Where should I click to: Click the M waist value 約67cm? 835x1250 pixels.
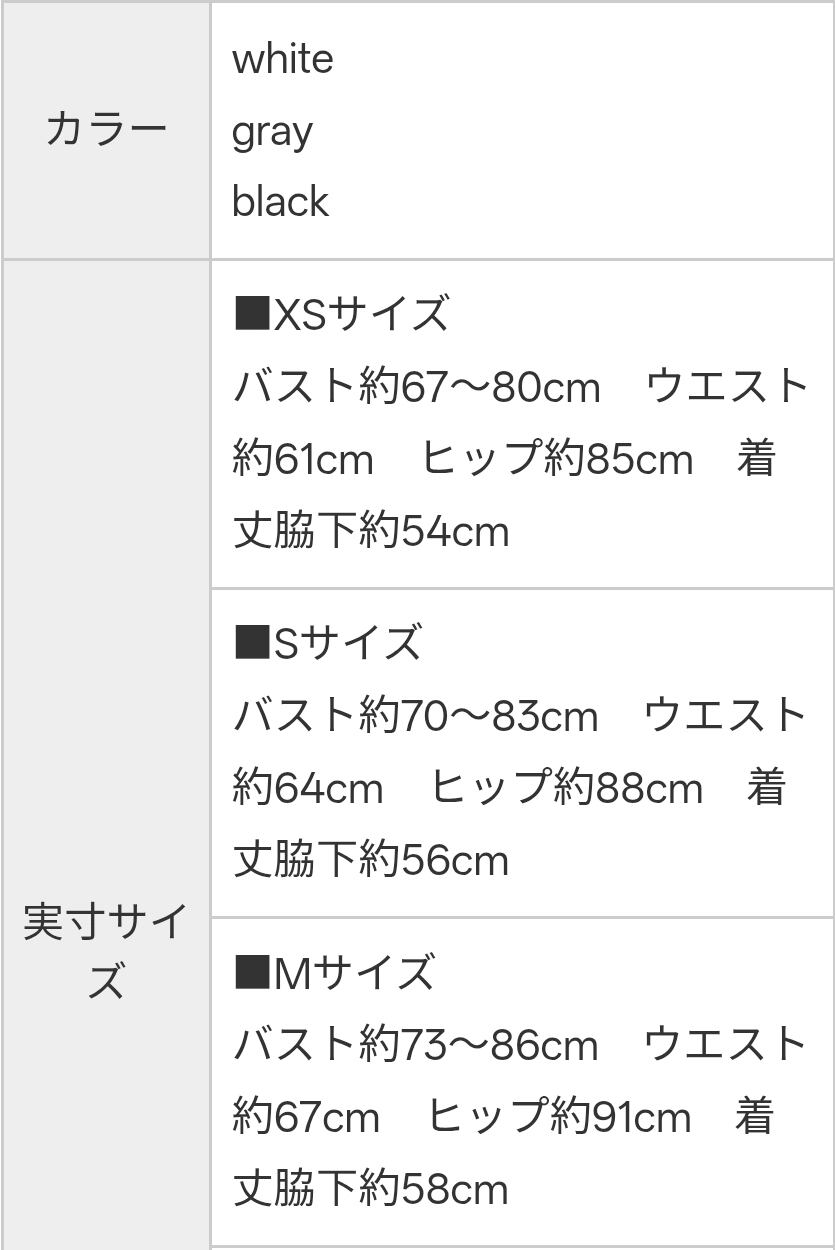[306, 1117]
